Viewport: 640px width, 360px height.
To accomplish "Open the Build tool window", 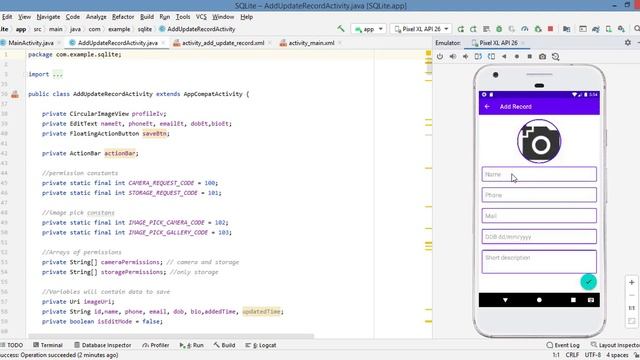I will click(224, 345).
